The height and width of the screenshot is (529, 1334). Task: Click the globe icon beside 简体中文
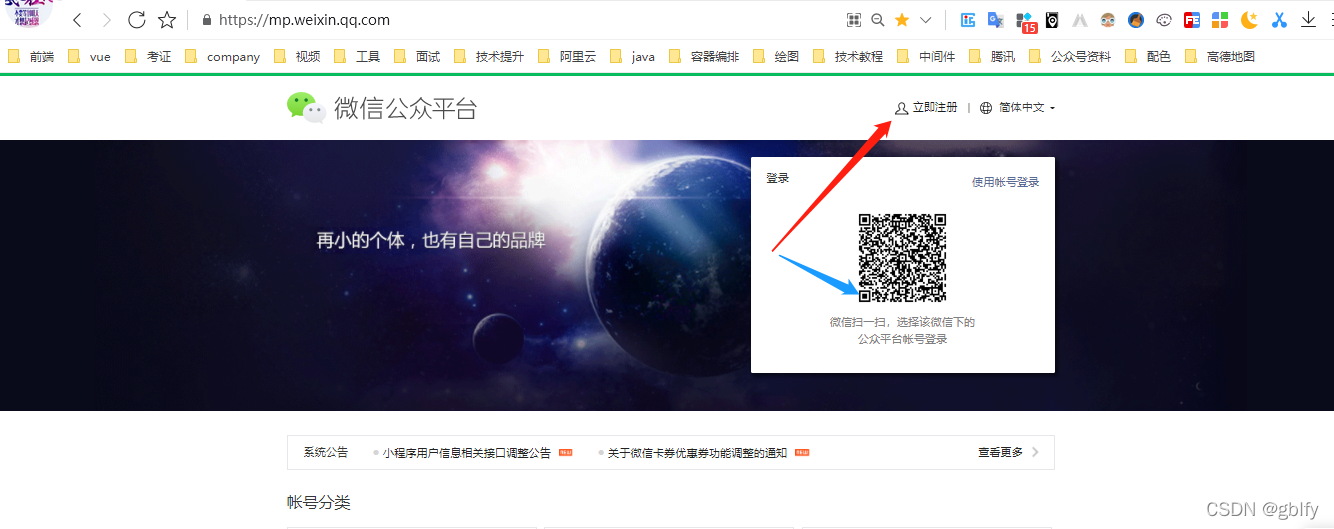point(986,107)
